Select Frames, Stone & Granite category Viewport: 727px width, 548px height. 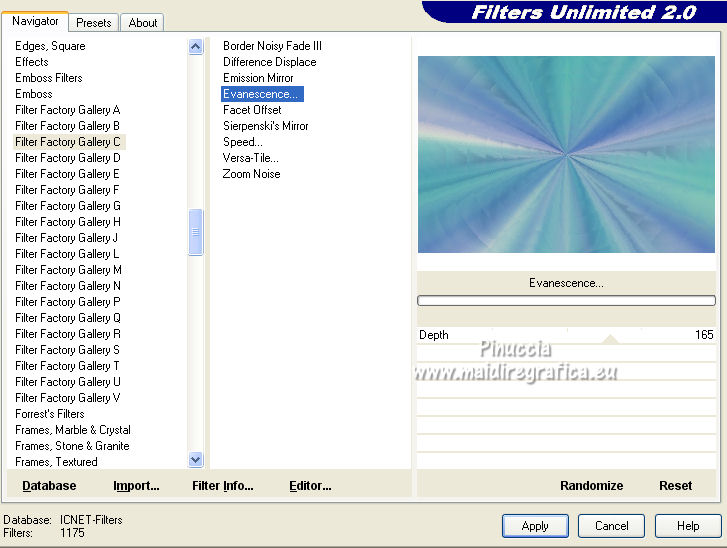click(x=72, y=446)
